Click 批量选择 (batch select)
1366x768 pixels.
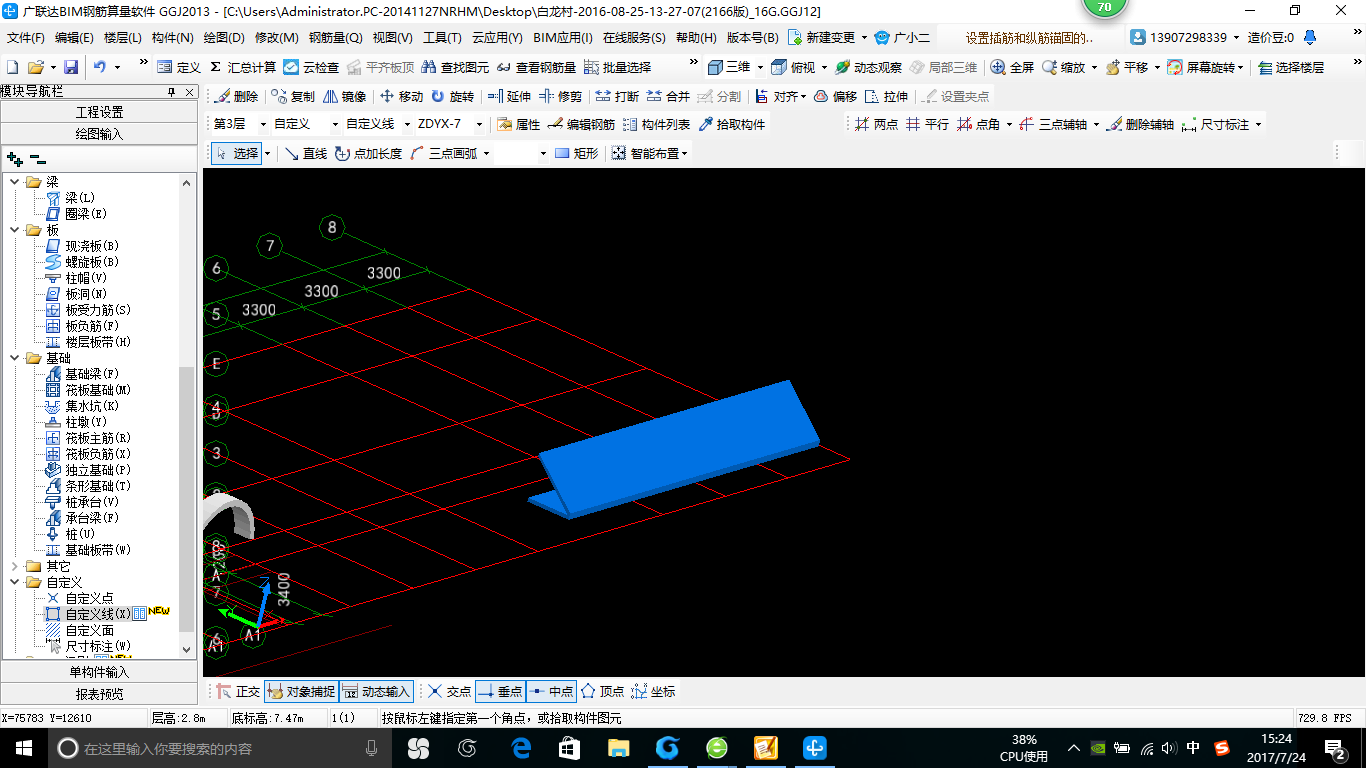point(617,67)
